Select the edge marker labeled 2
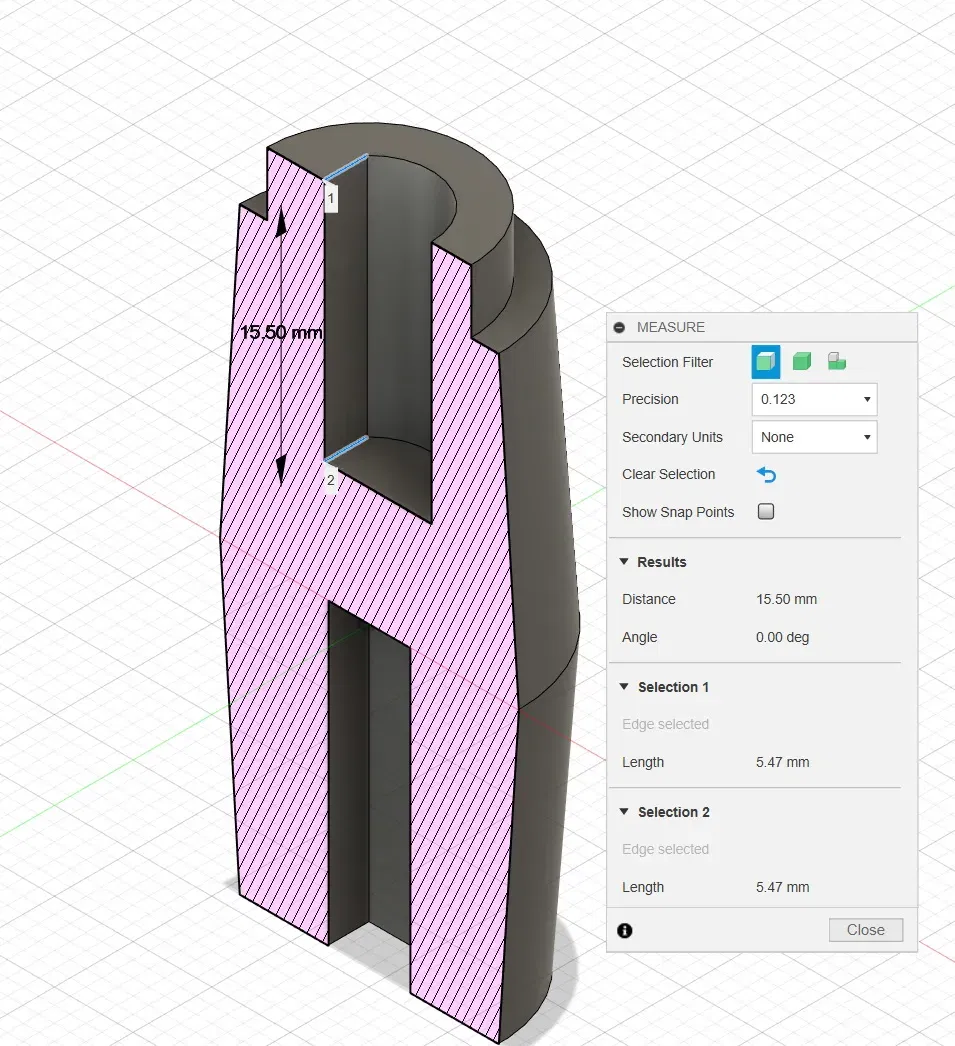955x1046 pixels. click(331, 480)
